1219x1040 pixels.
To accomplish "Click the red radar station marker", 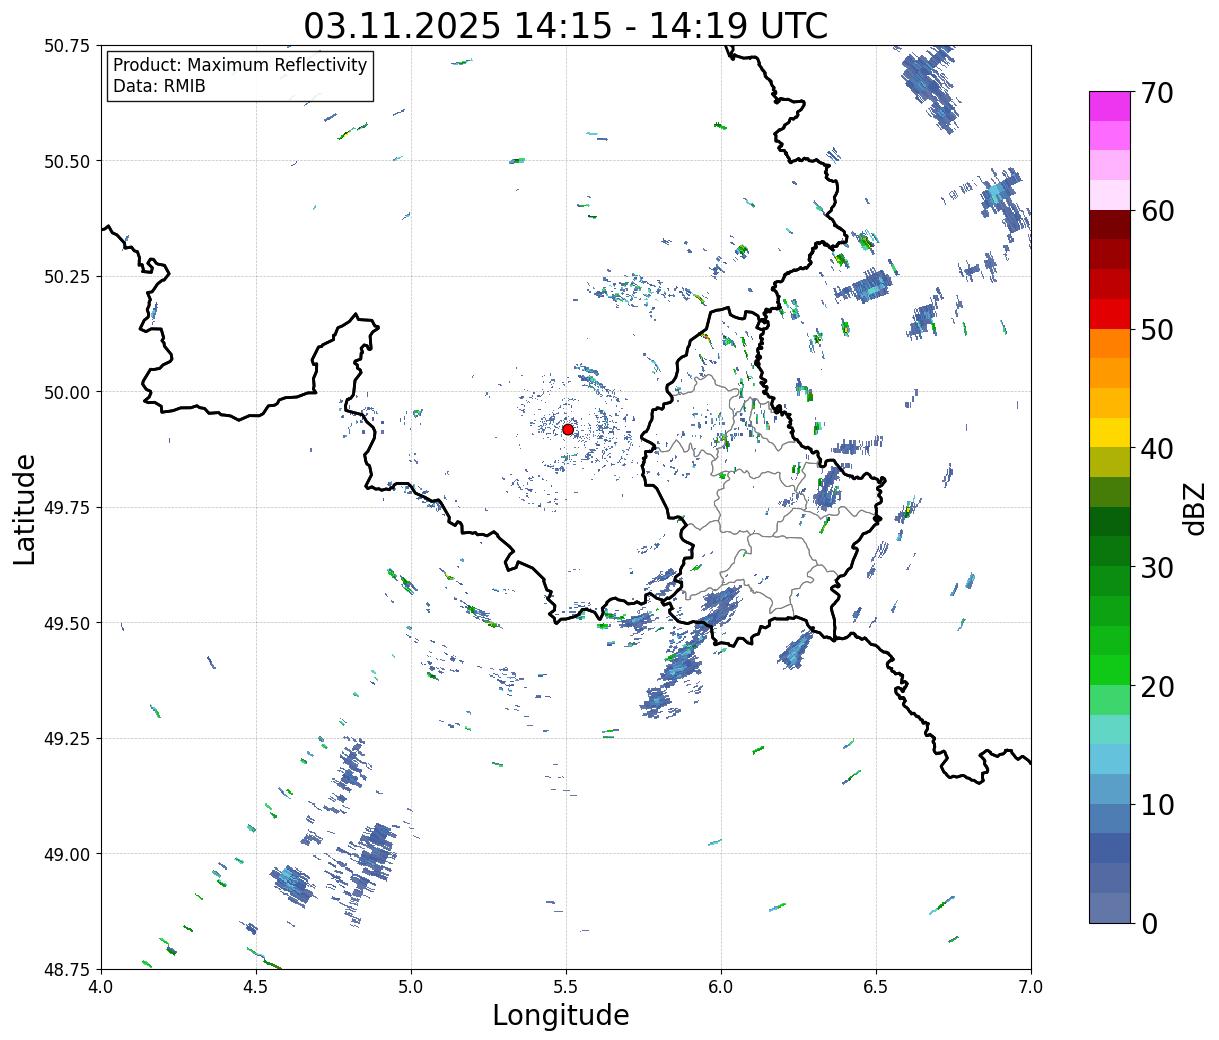I will [x=568, y=429].
